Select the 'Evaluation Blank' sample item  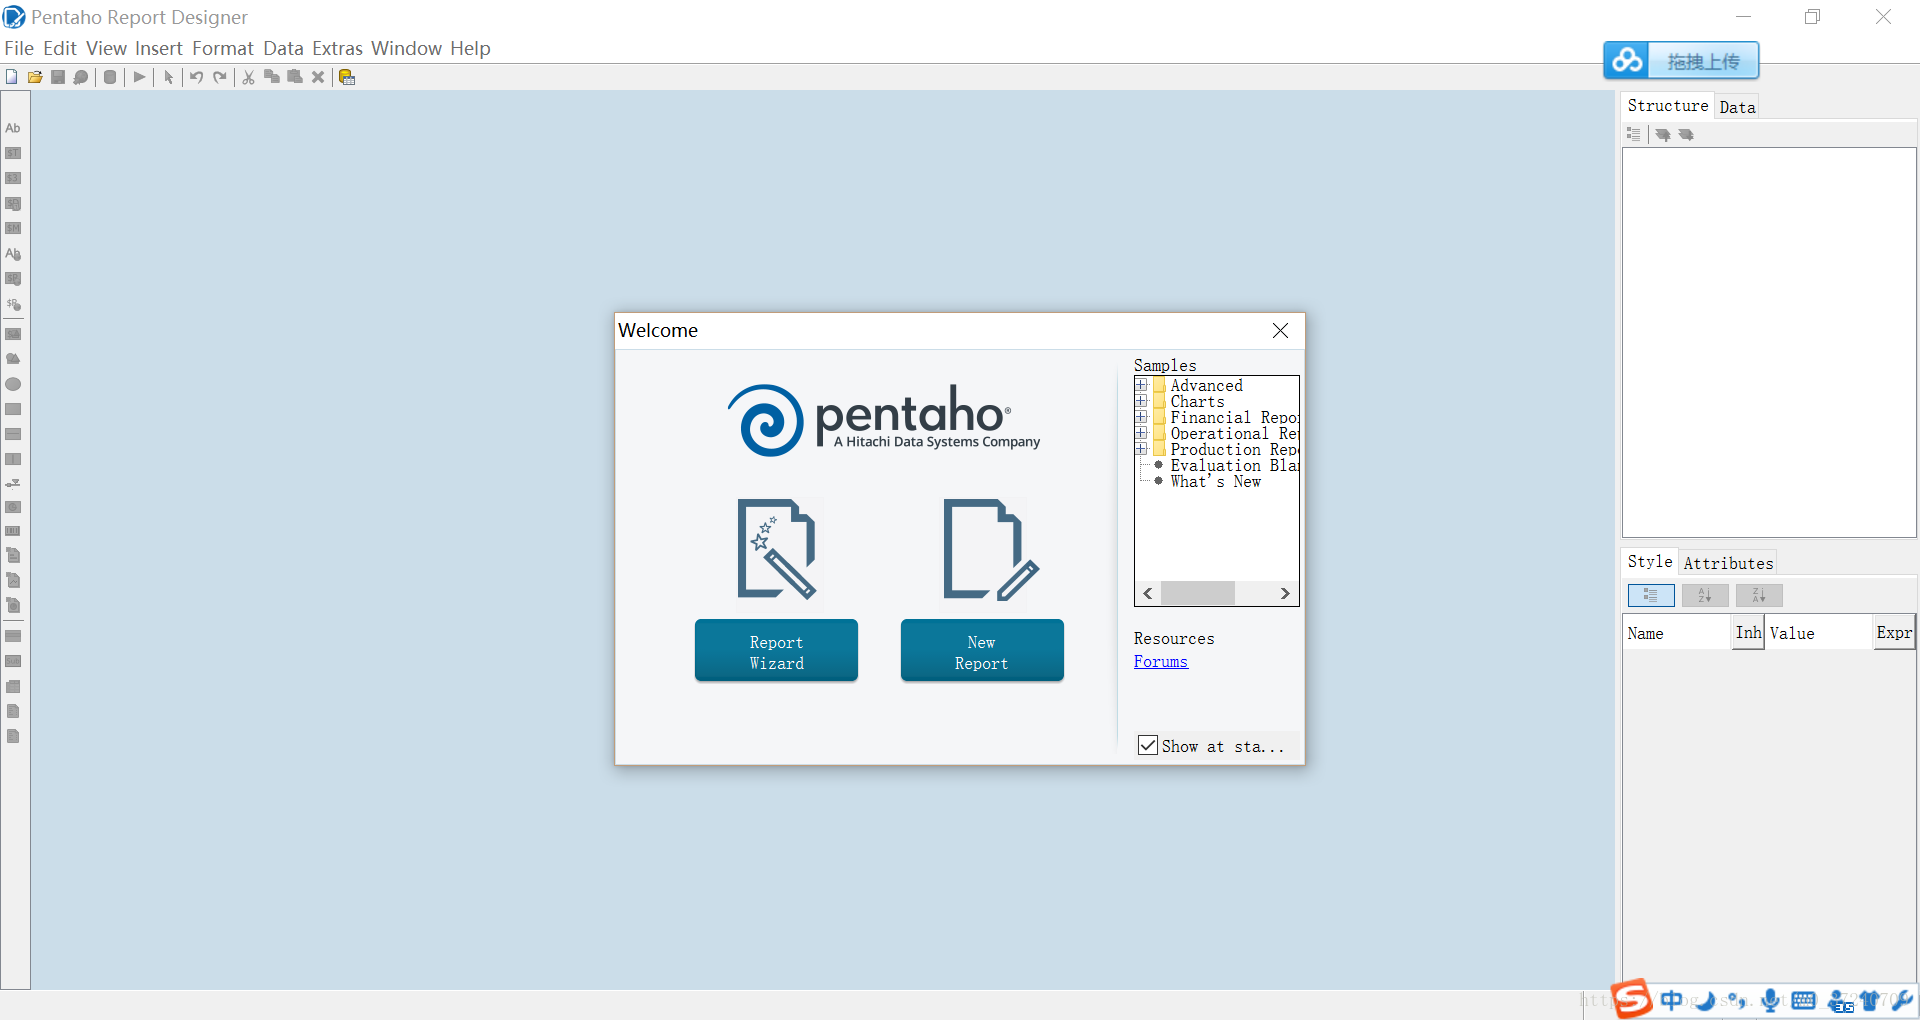point(1234,465)
